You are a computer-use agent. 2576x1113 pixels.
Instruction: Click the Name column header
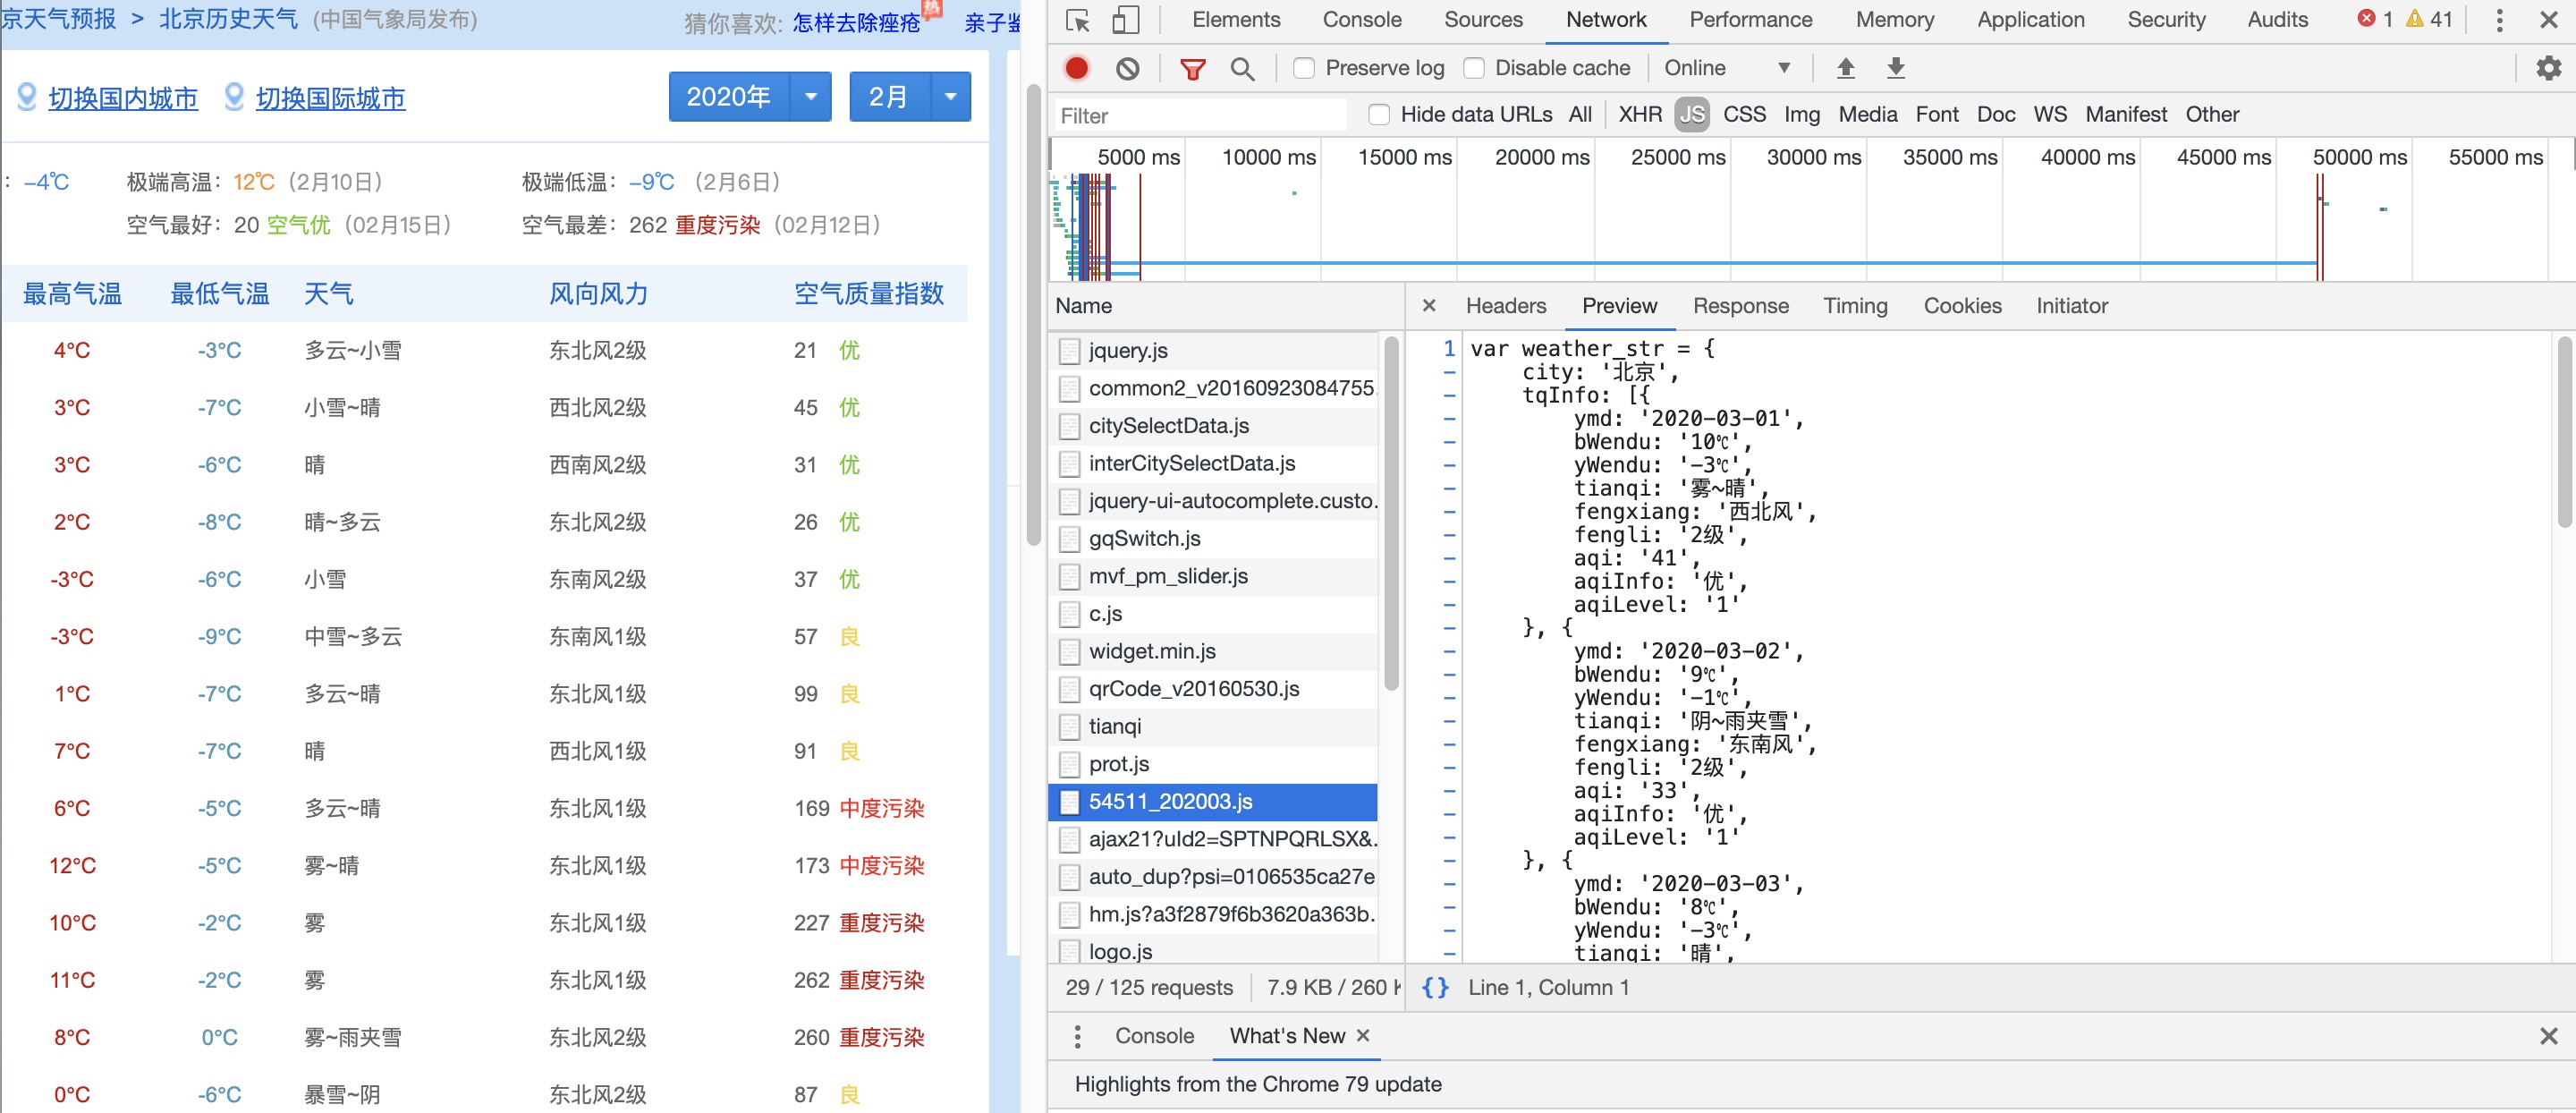tap(1226, 305)
